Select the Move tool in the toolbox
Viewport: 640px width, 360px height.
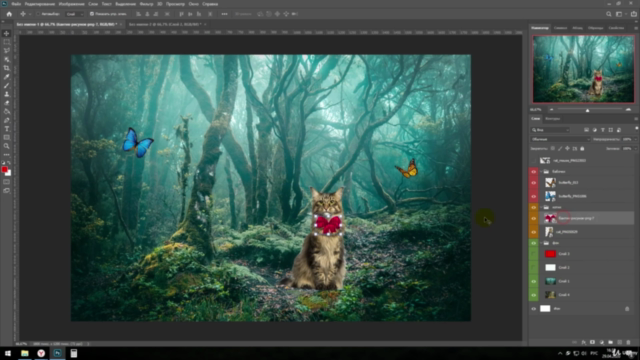[x=7, y=33]
